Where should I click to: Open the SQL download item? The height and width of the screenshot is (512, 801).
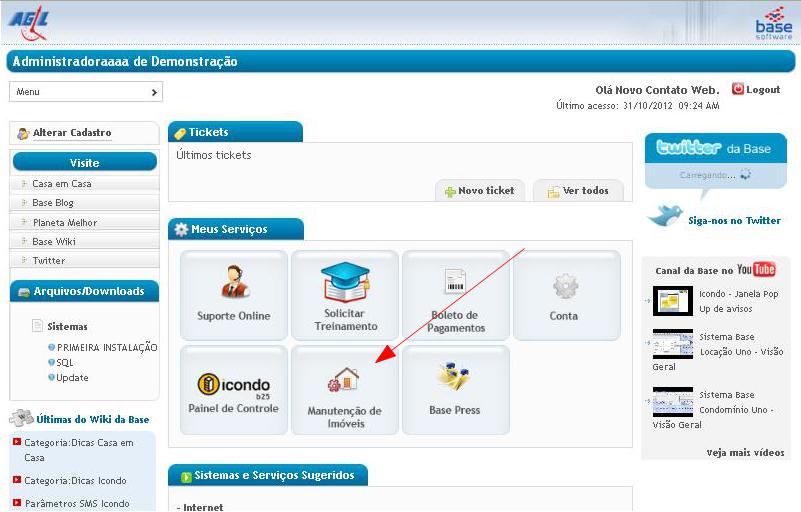64,362
